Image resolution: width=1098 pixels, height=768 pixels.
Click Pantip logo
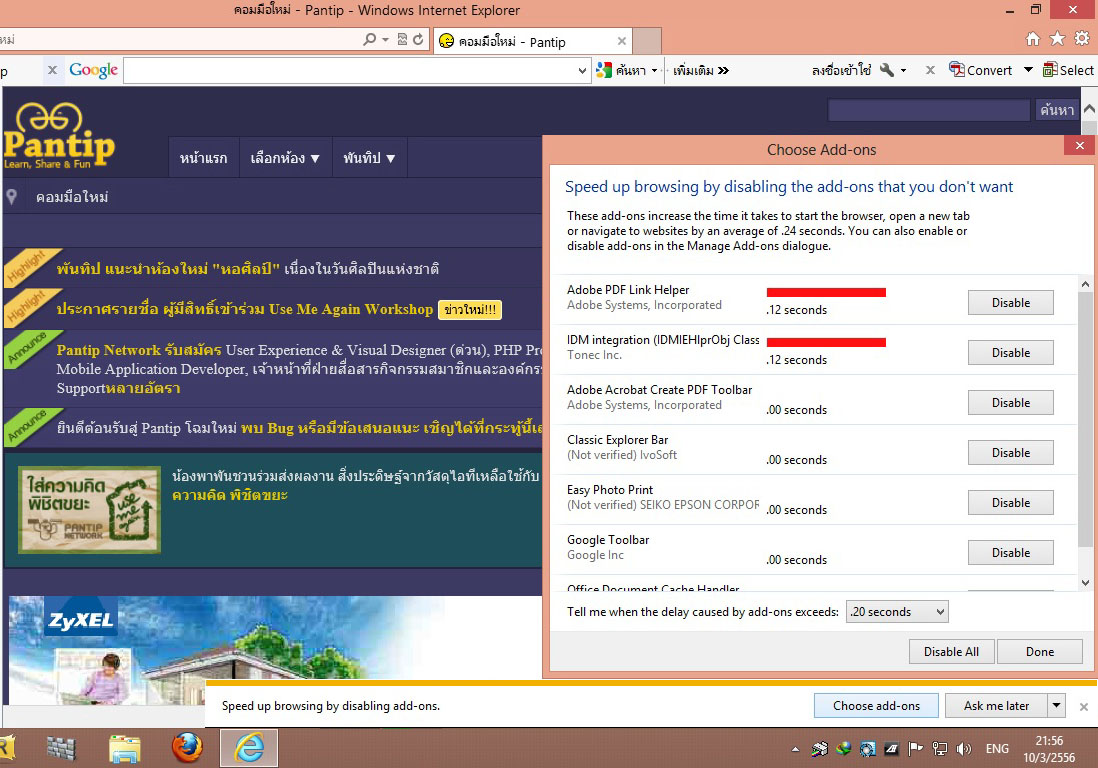(60, 136)
